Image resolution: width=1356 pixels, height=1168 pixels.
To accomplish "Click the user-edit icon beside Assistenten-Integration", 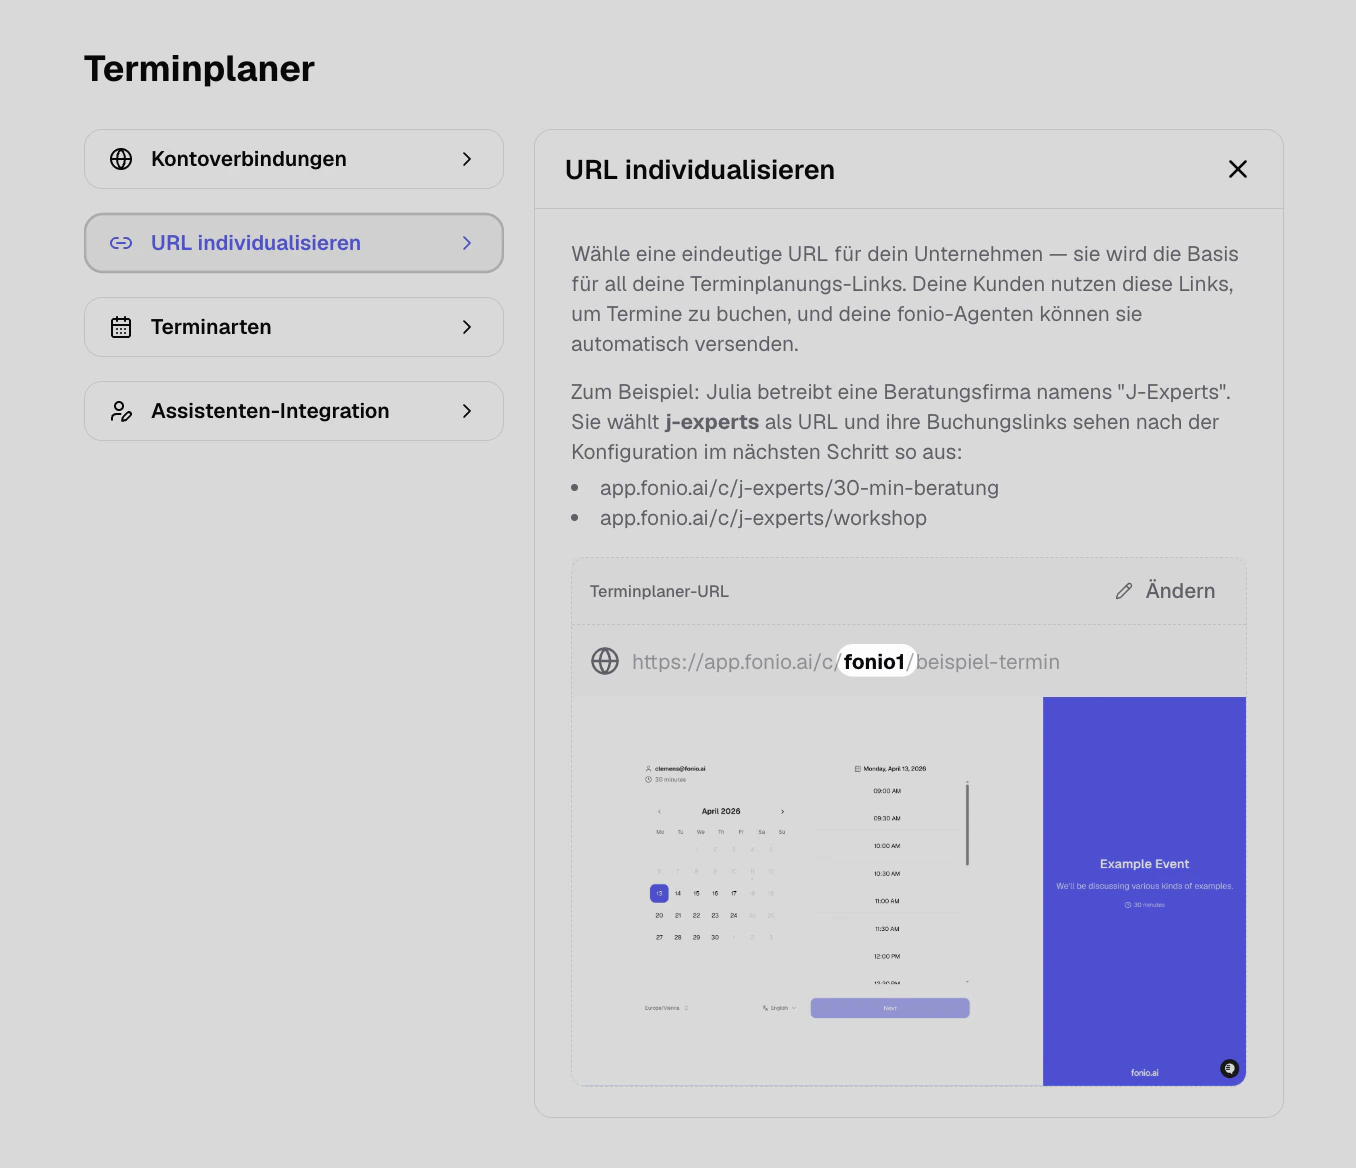I will [121, 411].
